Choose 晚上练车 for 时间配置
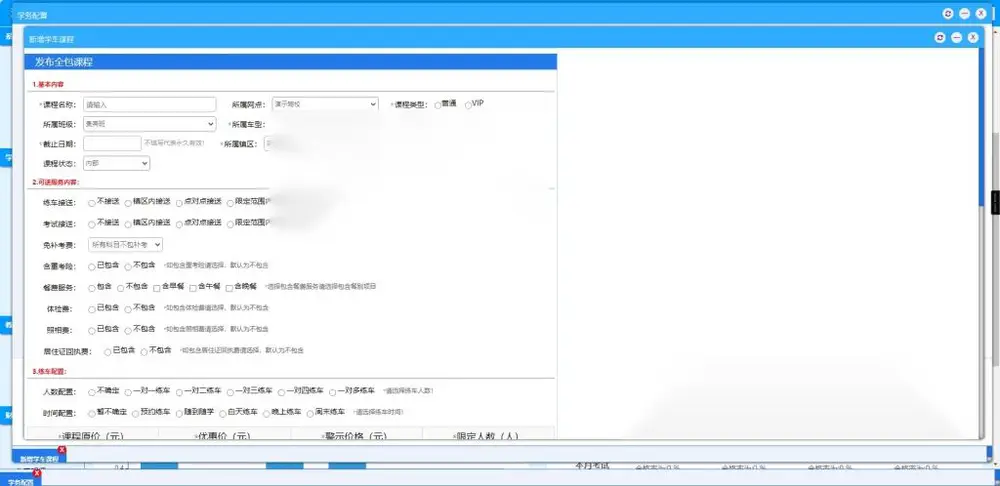This screenshot has width=1000, height=486. [267, 414]
